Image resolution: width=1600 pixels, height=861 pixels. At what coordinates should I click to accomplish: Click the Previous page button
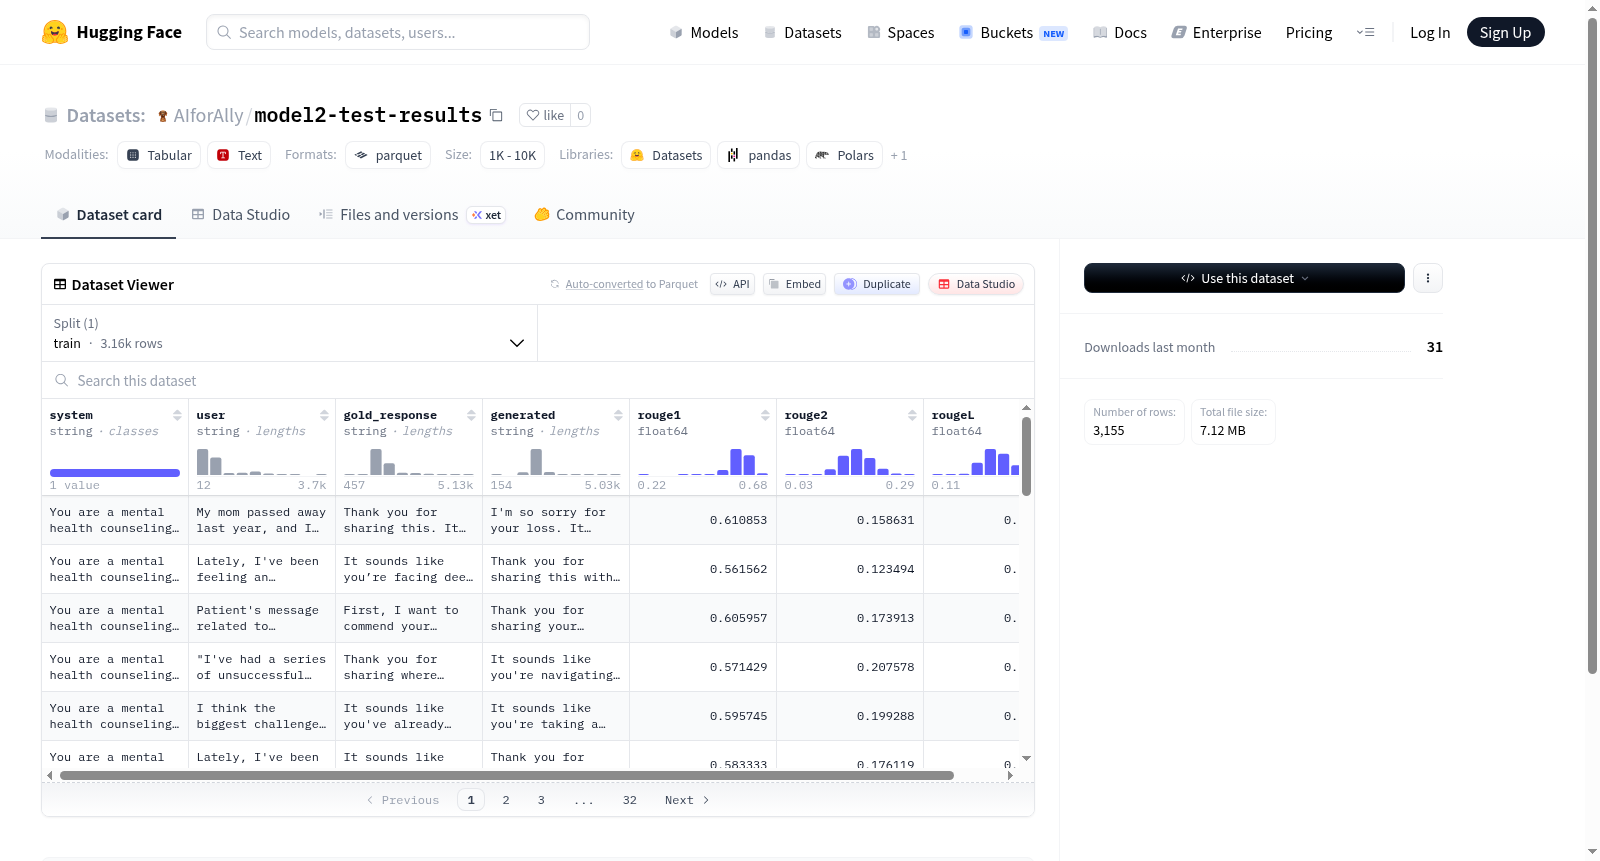point(403,800)
